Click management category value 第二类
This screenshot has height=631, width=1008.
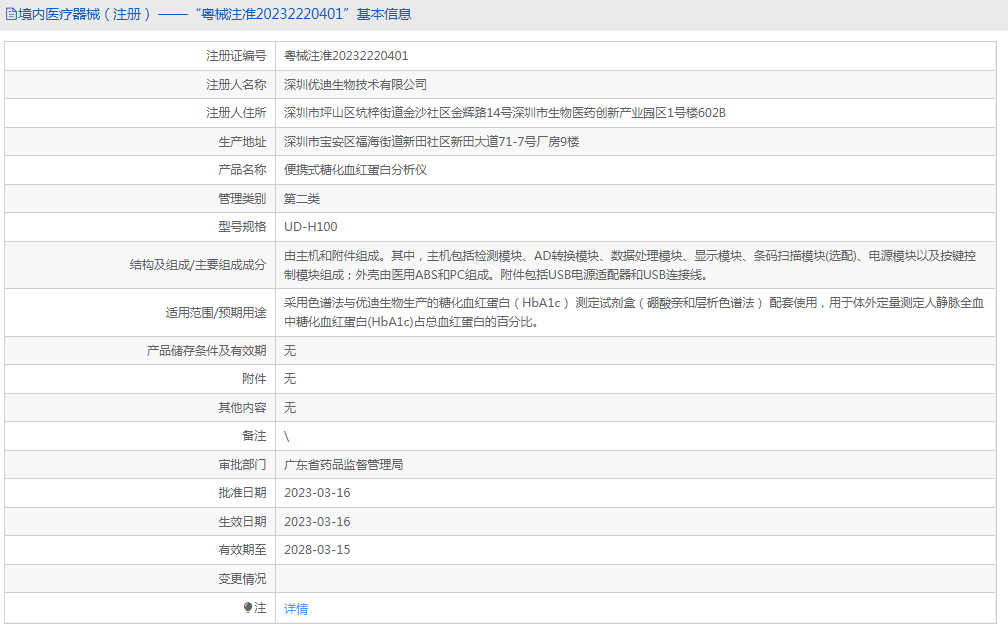pos(302,199)
